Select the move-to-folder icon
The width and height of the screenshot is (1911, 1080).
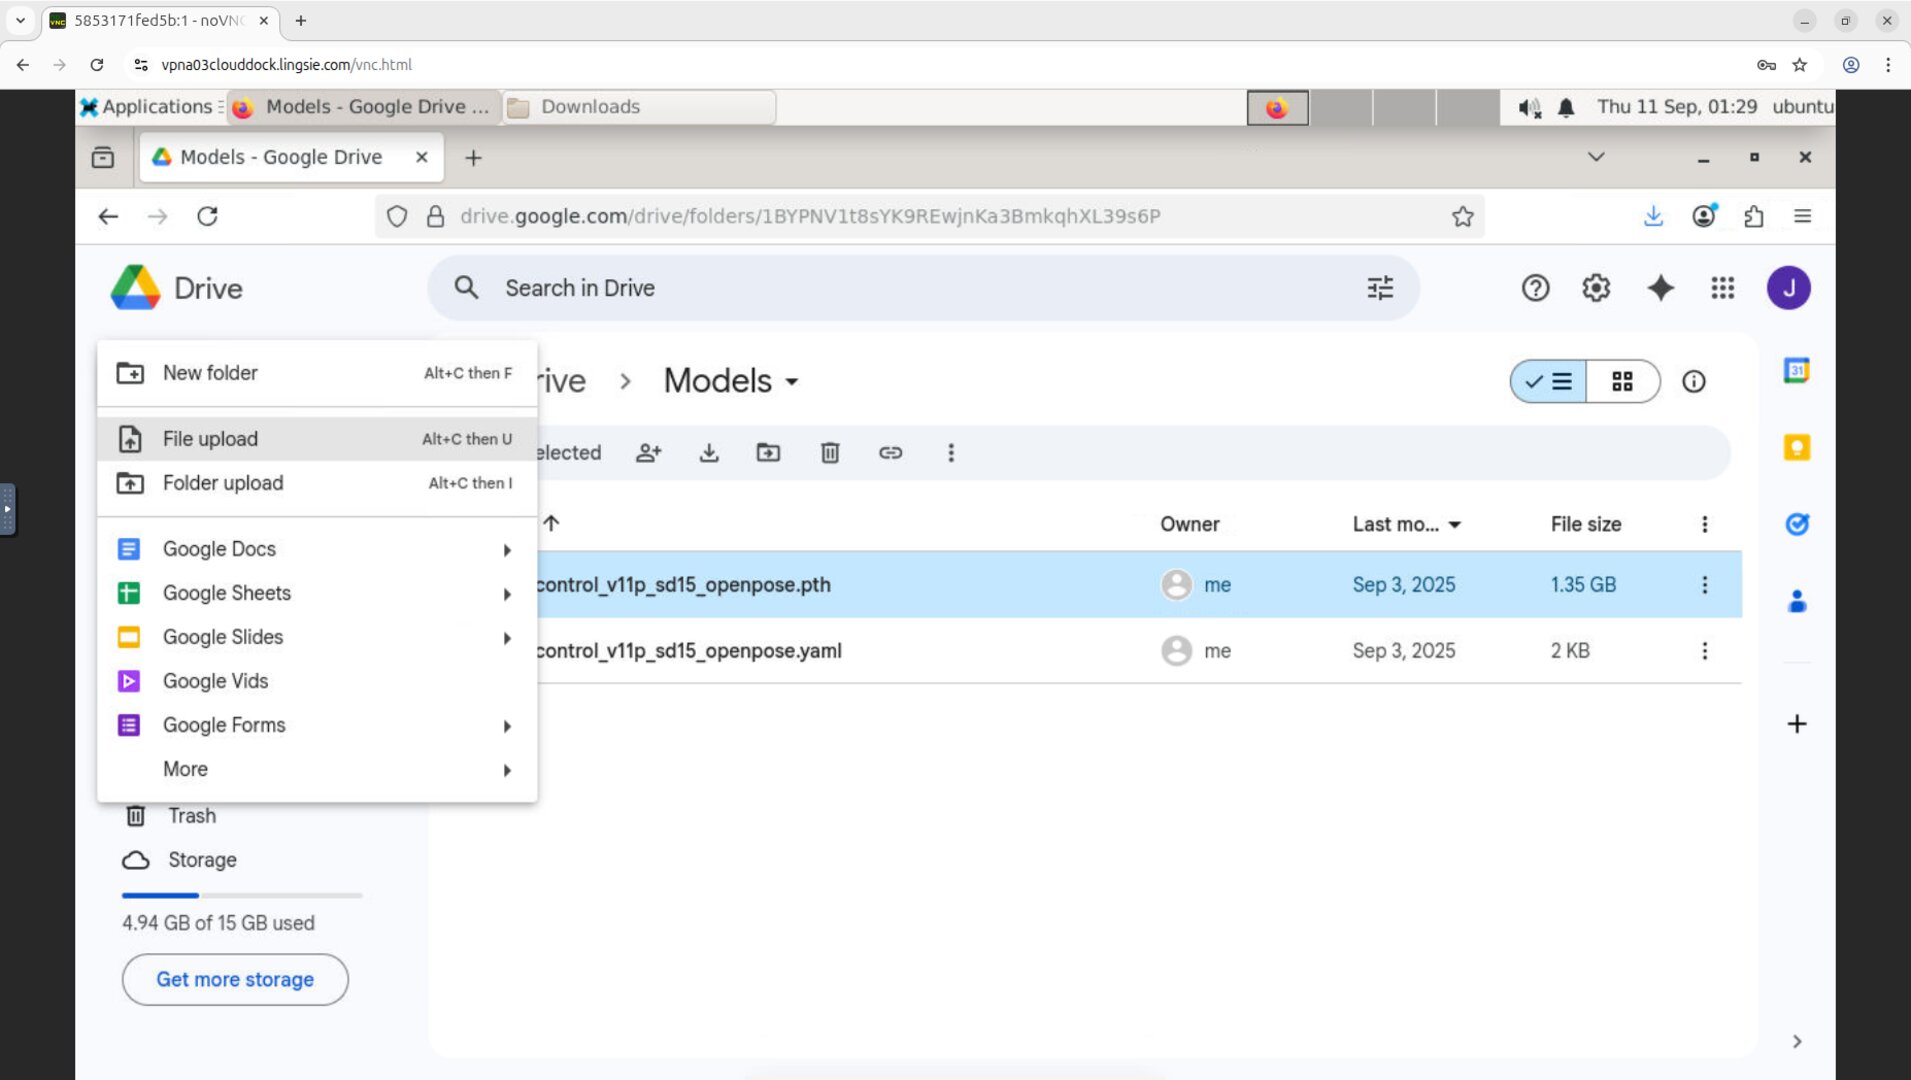(769, 453)
